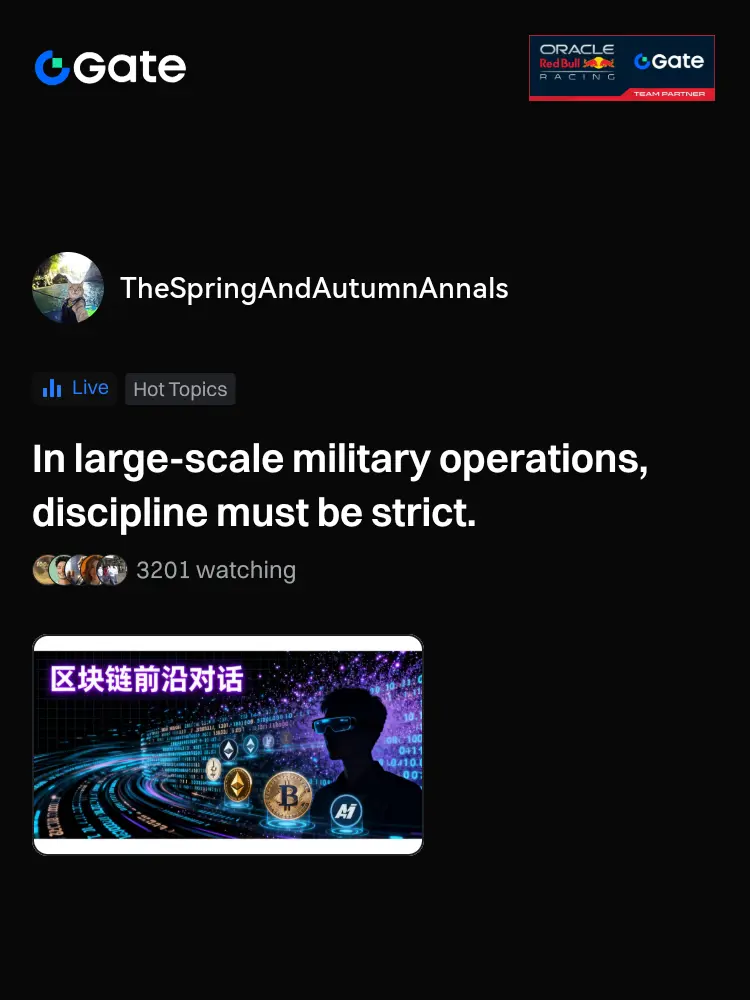Click the AI badge in the thumbnail
Image resolution: width=750 pixels, height=1000 pixels.
(x=346, y=812)
